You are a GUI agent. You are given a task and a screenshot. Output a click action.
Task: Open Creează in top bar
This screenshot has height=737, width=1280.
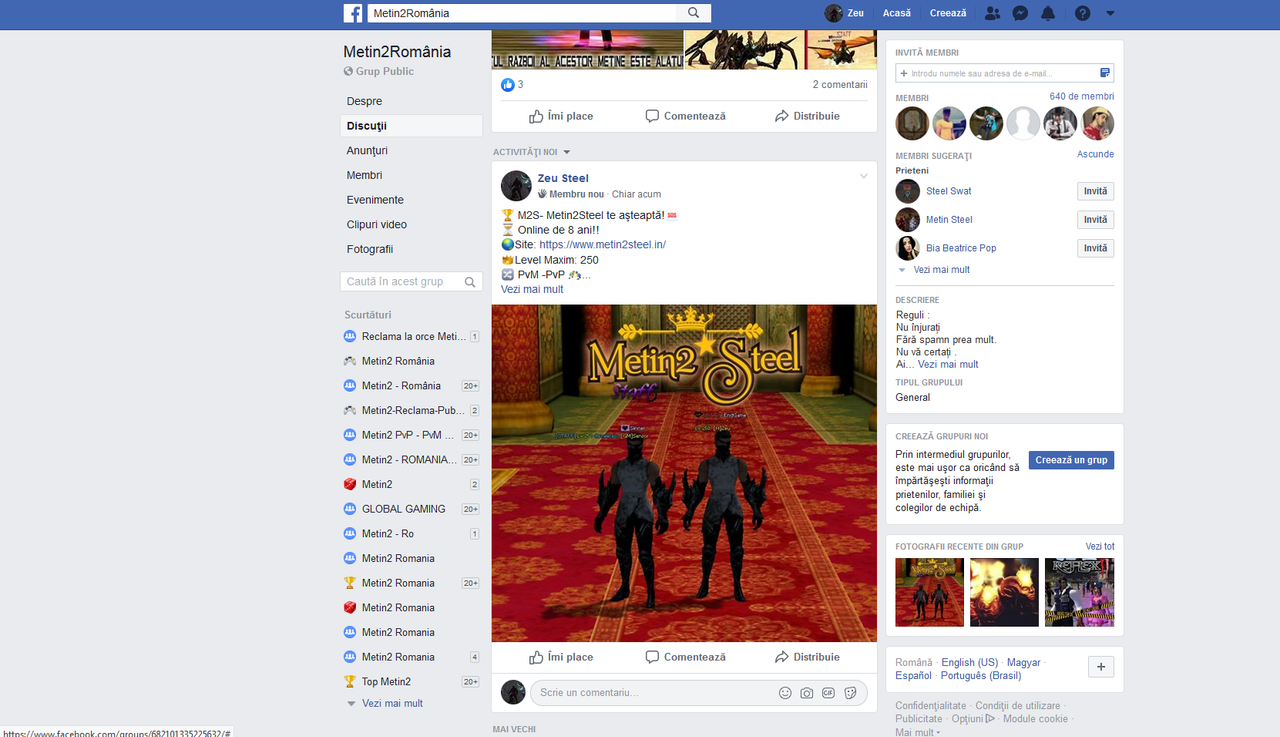pyautogui.click(x=948, y=13)
